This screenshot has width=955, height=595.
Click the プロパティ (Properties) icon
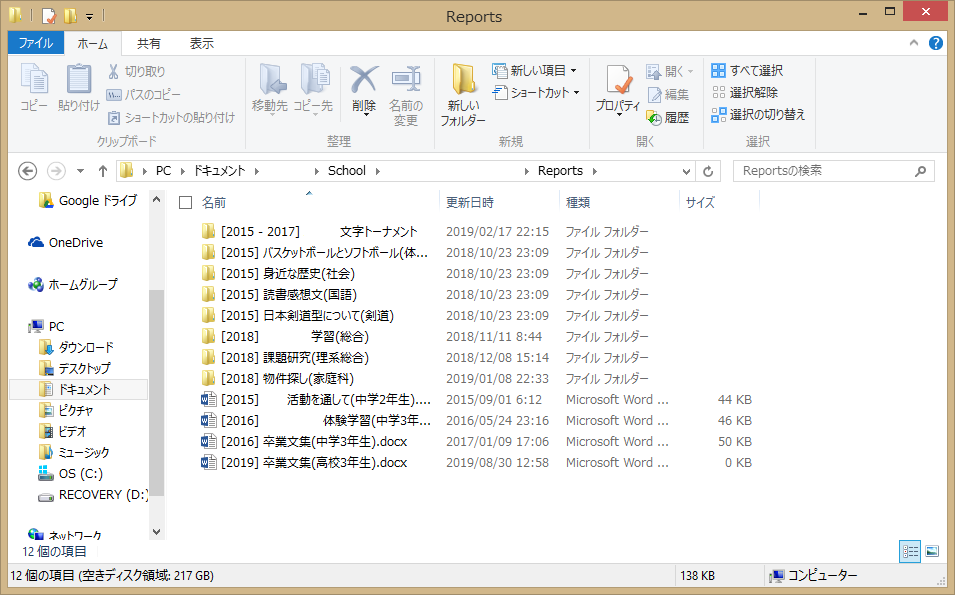[x=617, y=92]
